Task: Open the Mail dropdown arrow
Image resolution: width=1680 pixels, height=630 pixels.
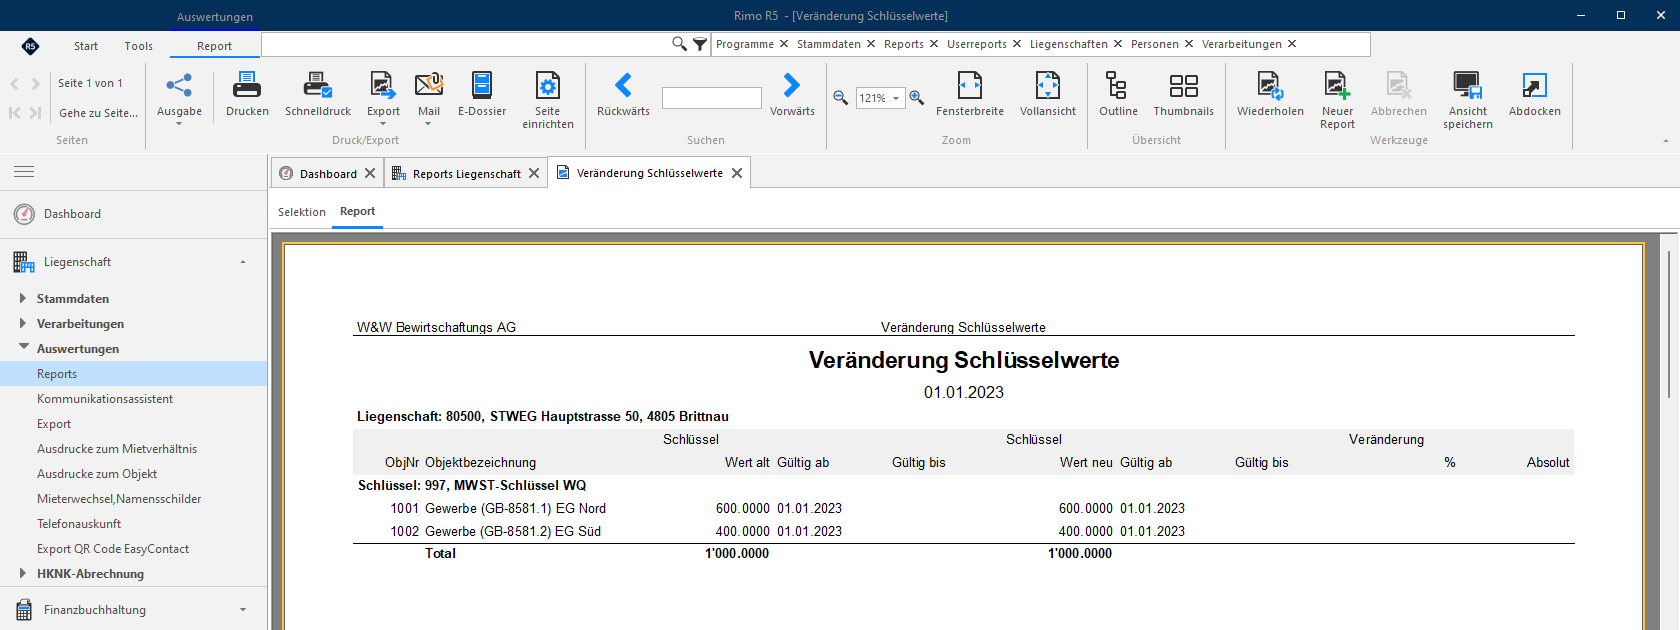Action: (x=429, y=124)
